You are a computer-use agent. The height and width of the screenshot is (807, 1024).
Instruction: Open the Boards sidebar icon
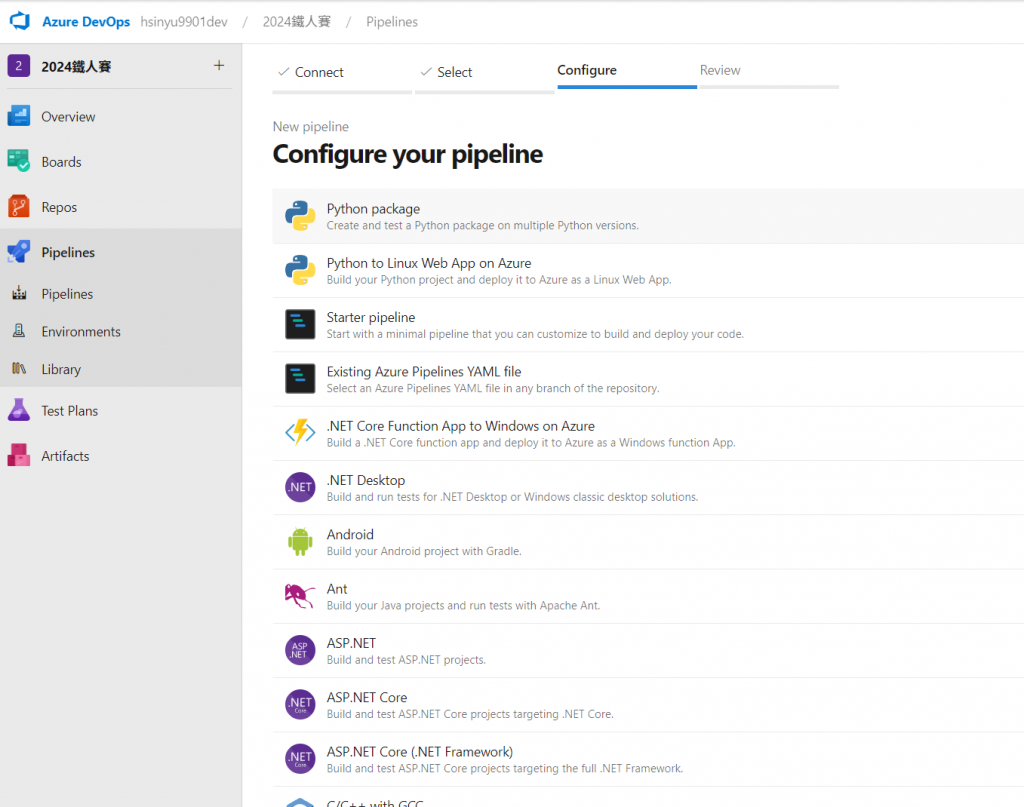click(19, 161)
